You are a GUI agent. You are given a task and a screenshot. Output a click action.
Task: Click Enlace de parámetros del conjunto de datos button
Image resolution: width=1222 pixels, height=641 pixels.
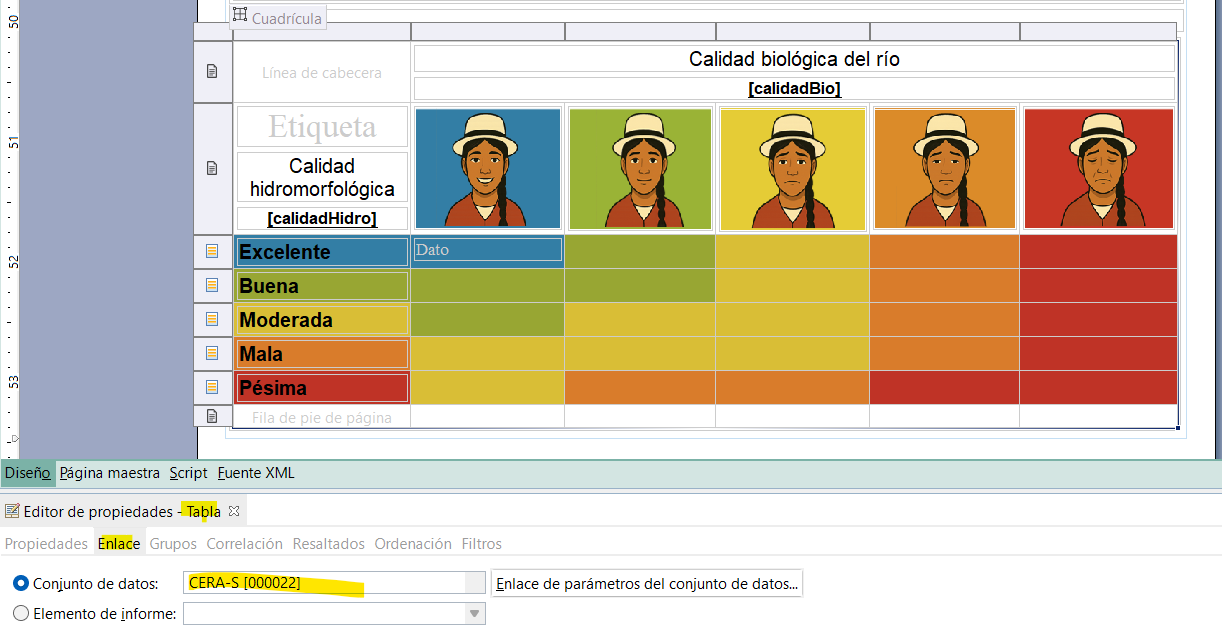pos(647,584)
